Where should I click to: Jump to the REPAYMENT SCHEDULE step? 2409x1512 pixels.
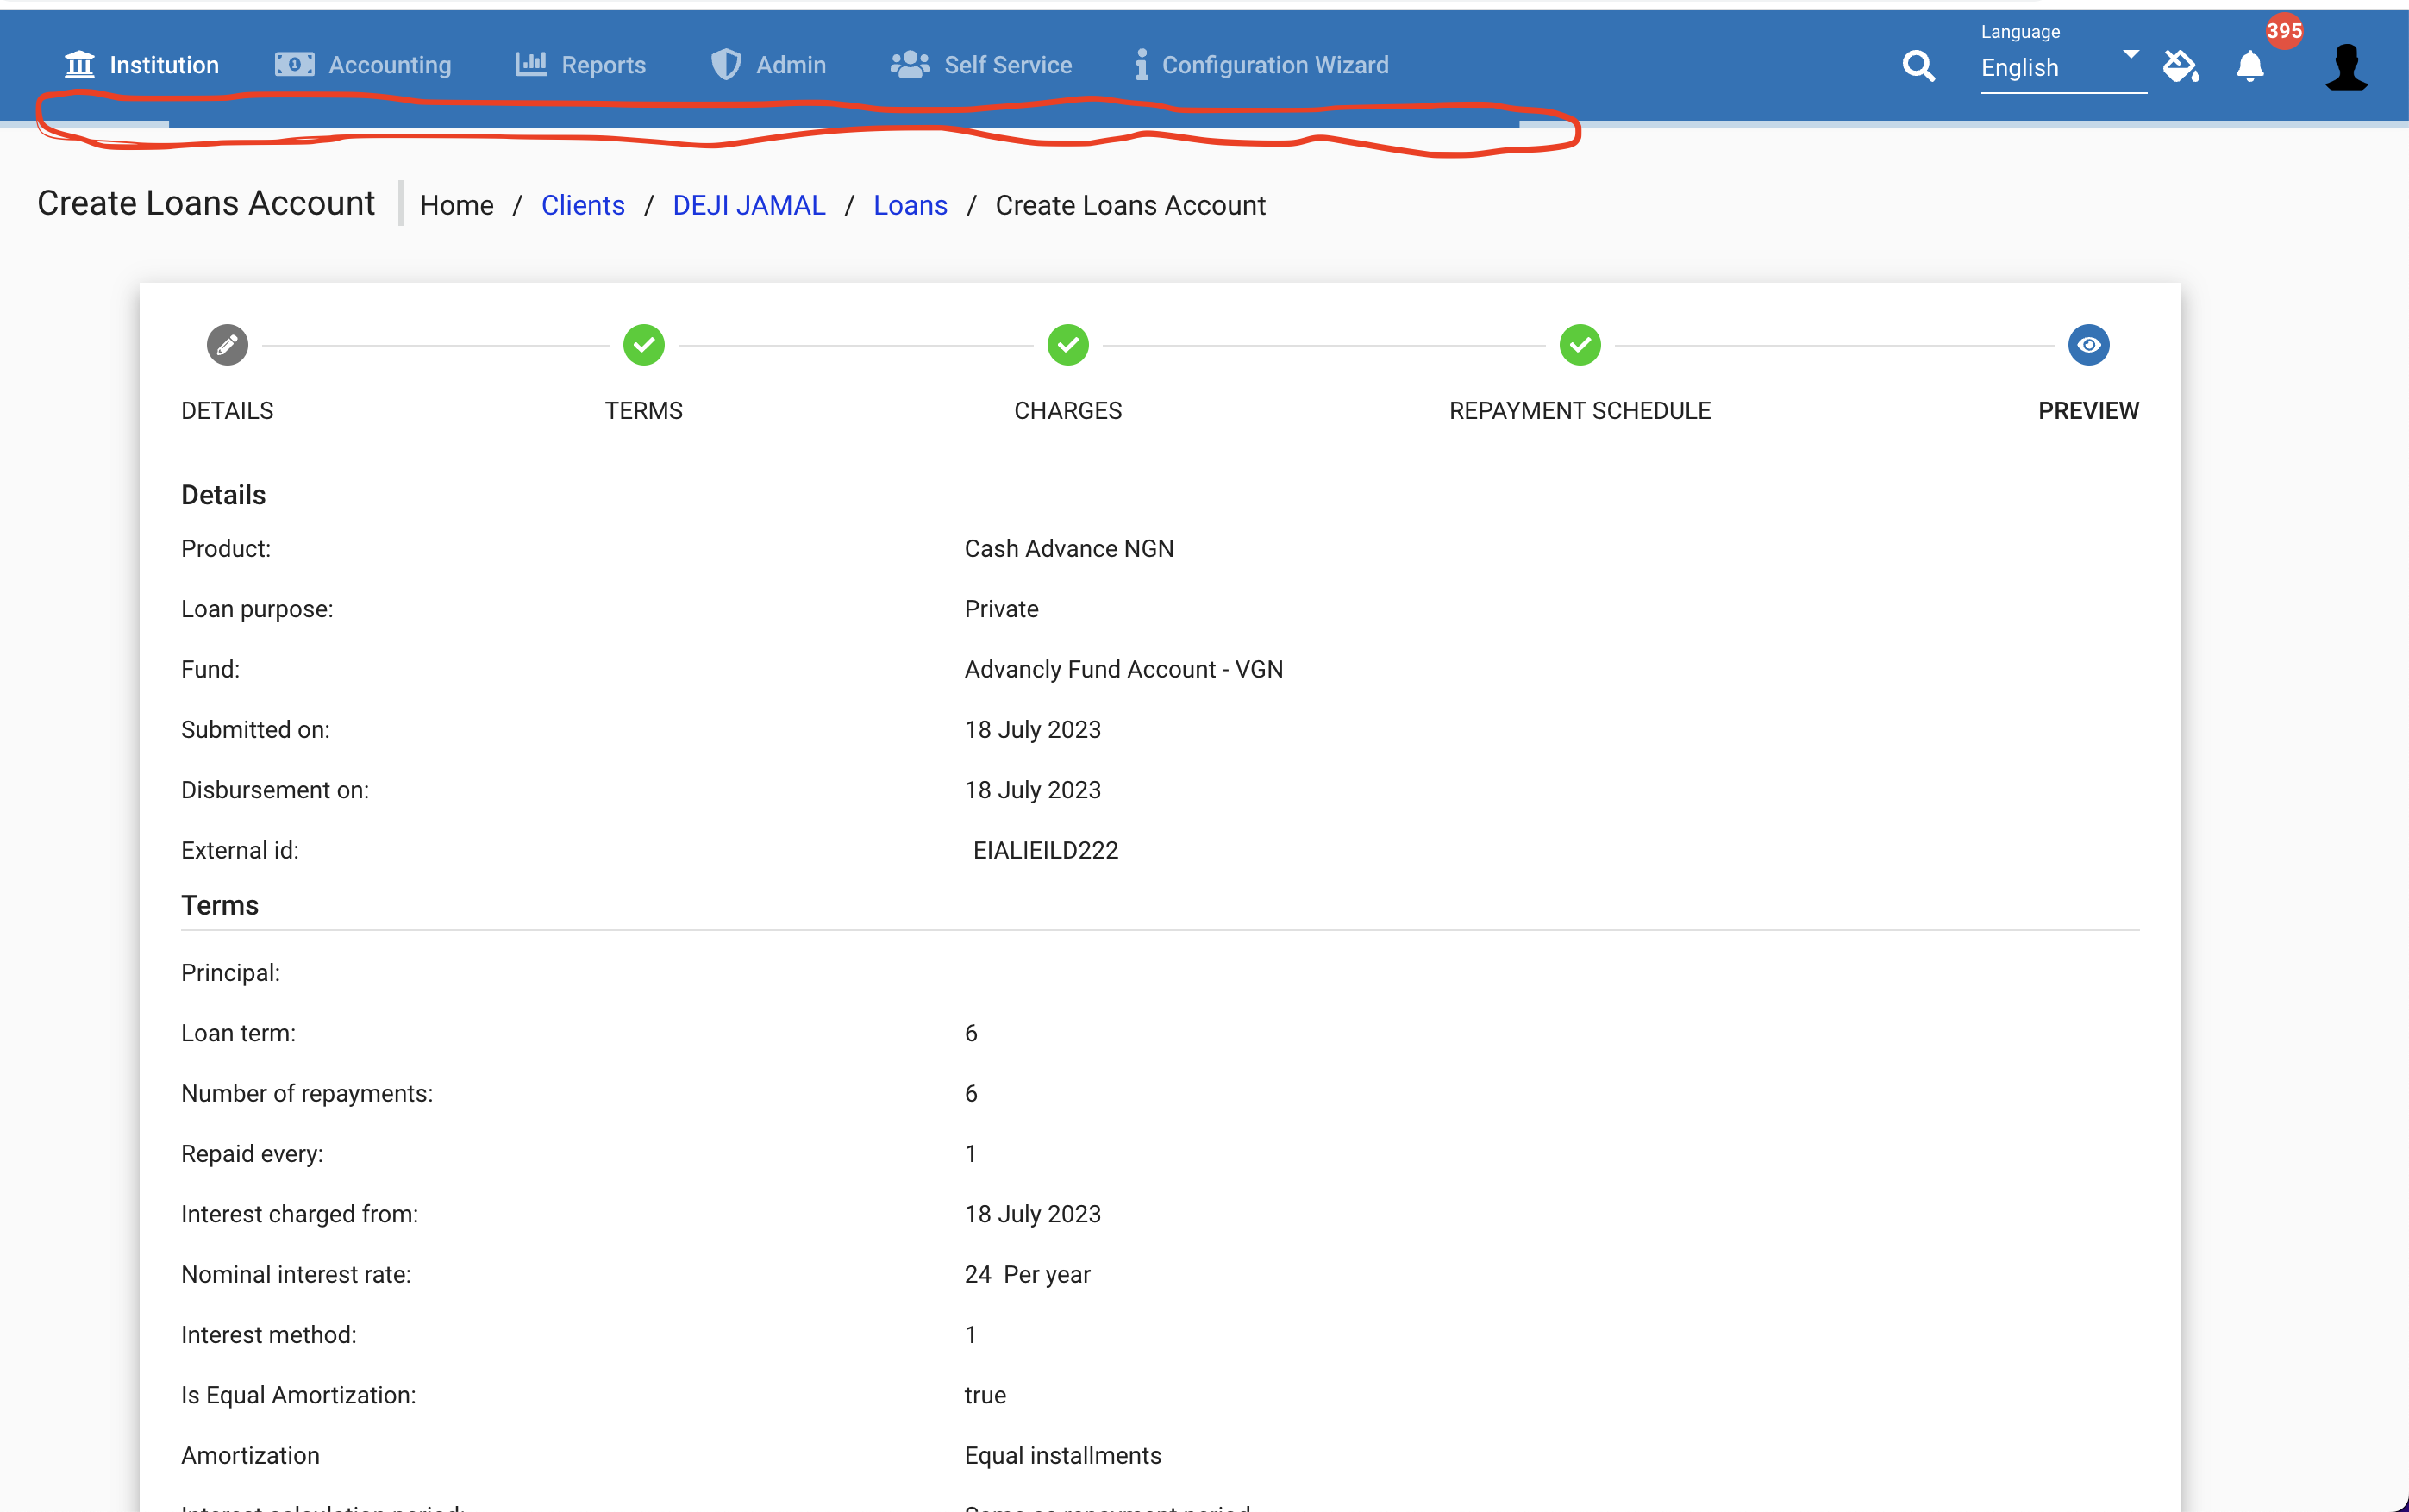pos(1579,344)
